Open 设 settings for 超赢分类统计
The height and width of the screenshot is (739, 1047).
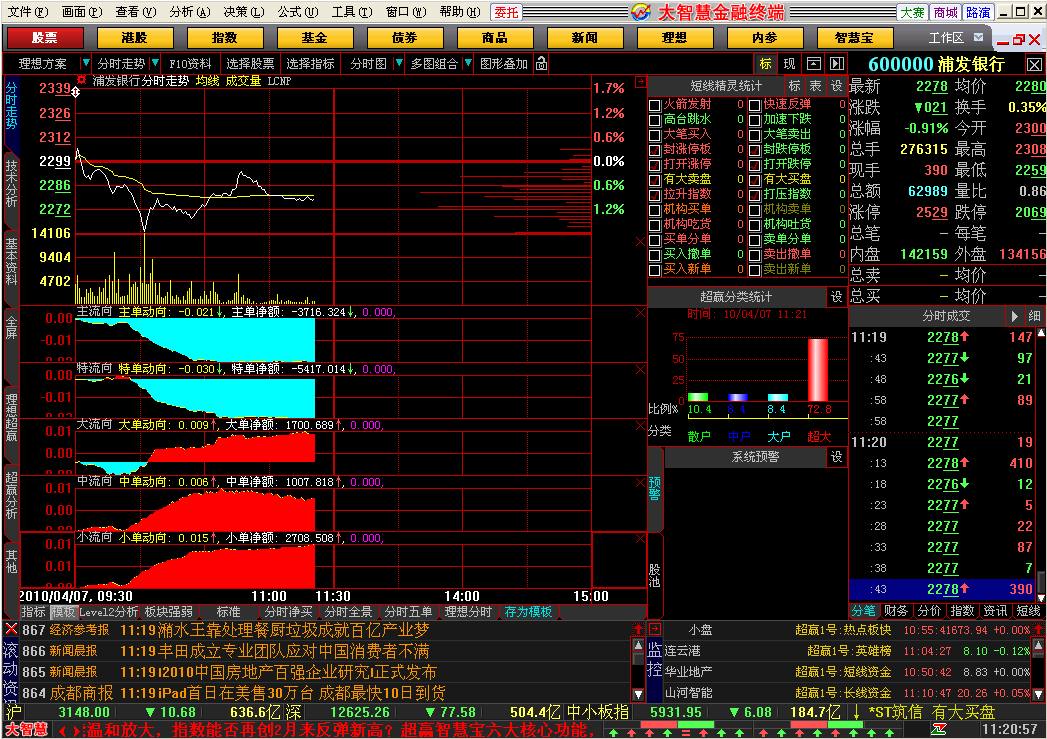[x=837, y=296]
